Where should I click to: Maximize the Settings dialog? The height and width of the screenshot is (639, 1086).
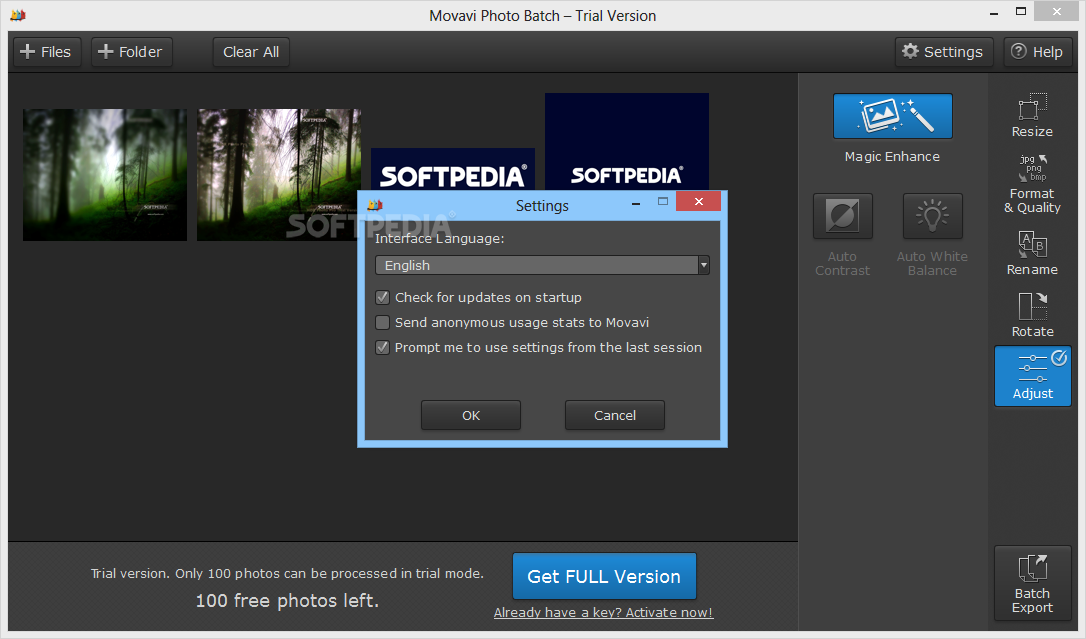[x=663, y=201]
